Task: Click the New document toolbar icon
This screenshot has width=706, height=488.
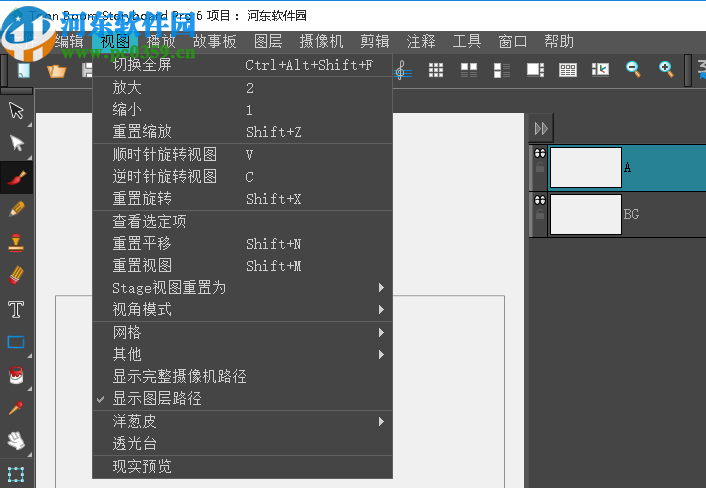Action: pos(24,70)
